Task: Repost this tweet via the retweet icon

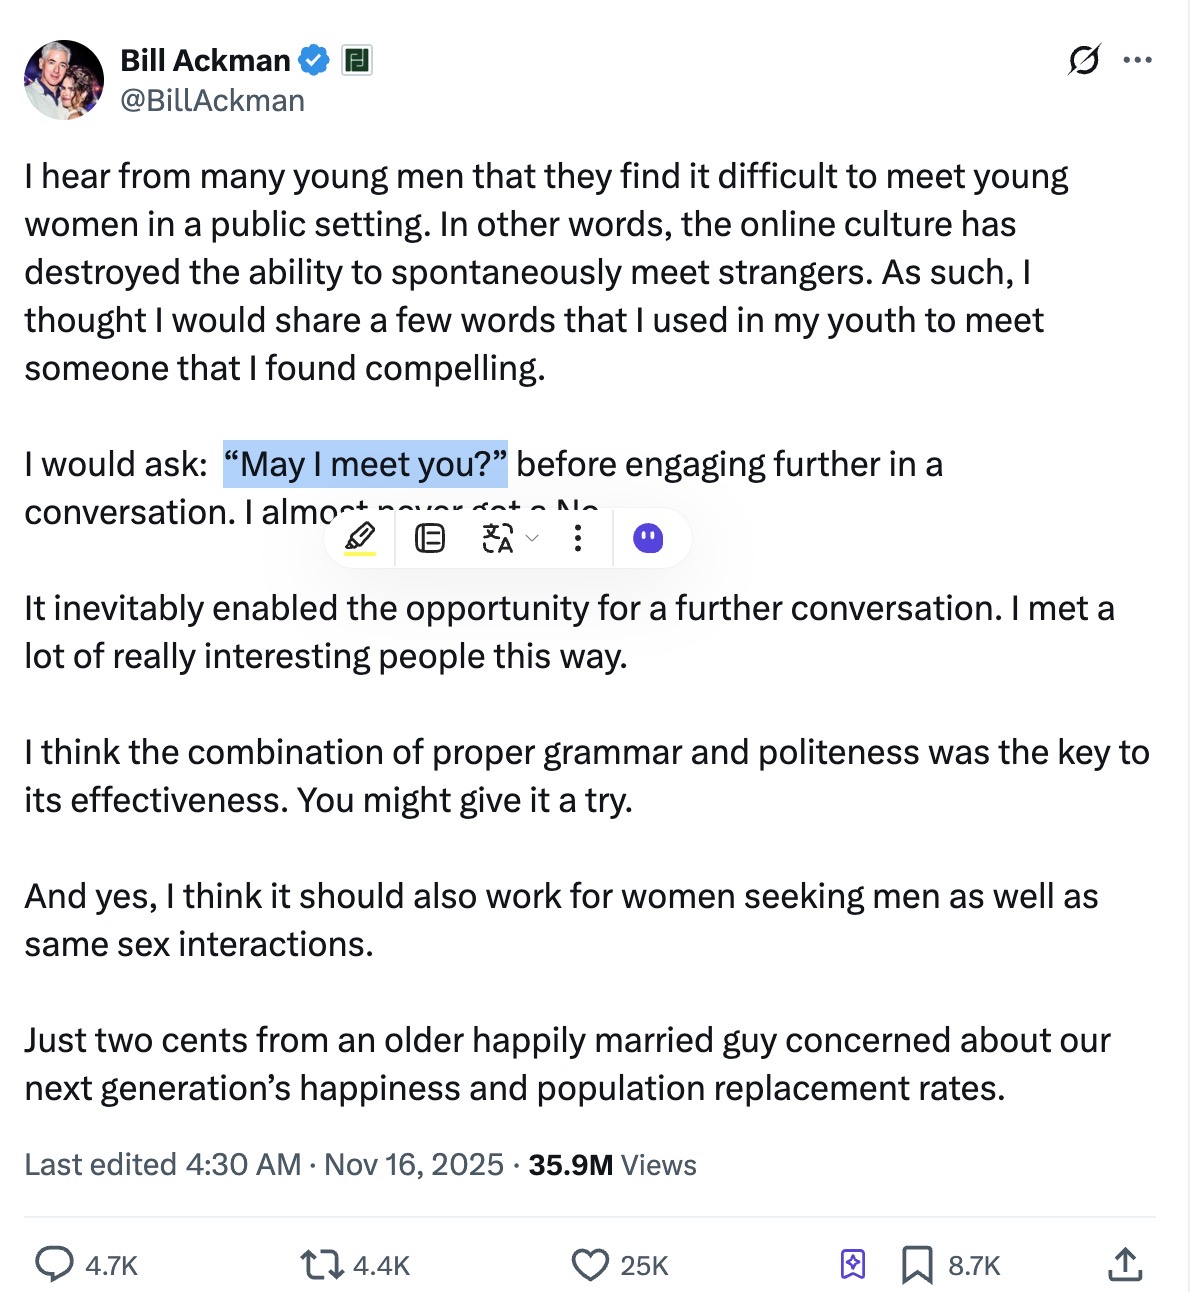Action: tap(320, 1264)
